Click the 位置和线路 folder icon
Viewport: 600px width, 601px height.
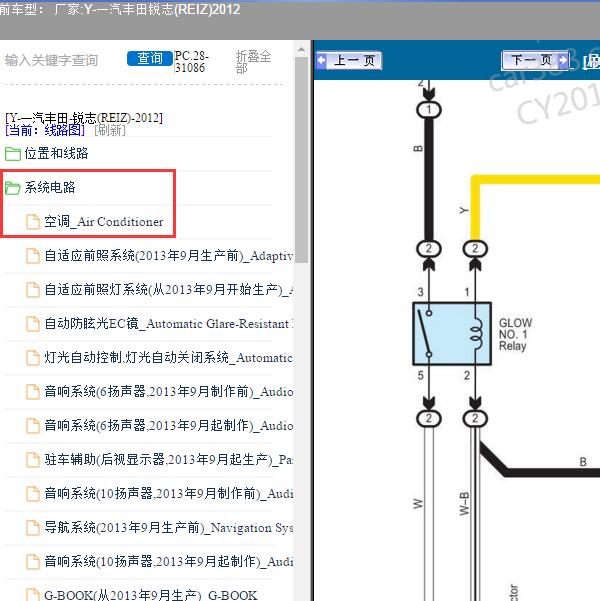(13, 154)
